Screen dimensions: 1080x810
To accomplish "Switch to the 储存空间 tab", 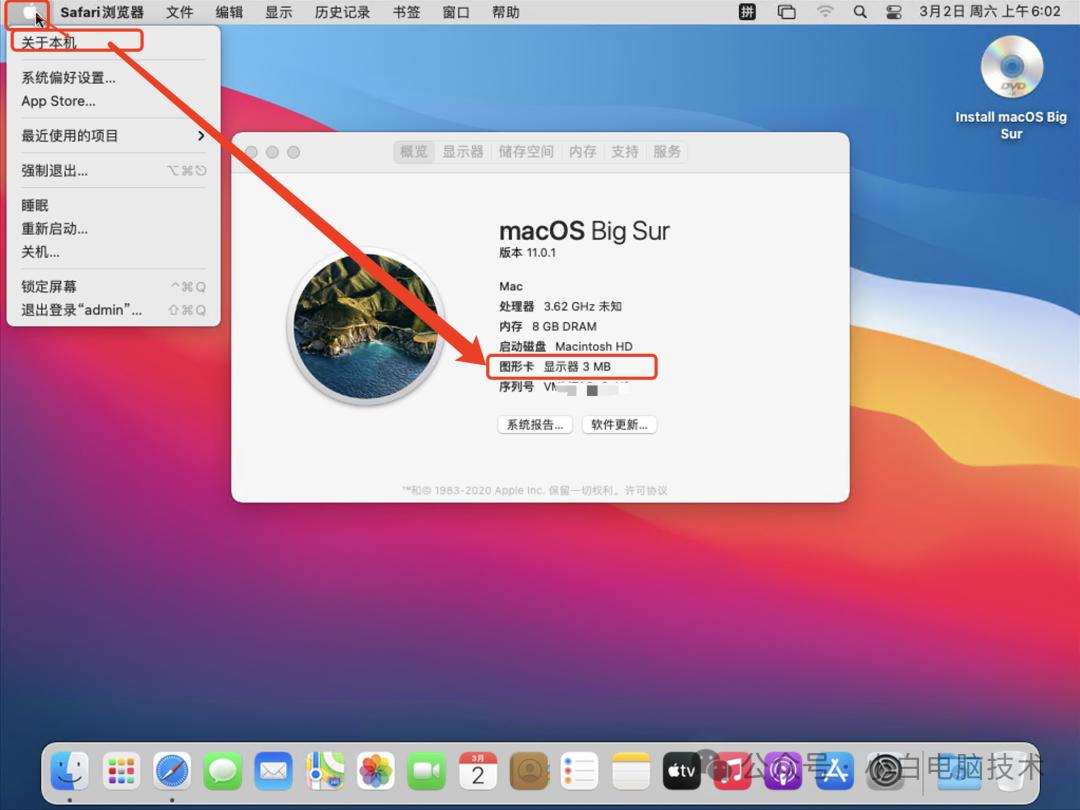I will click(526, 152).
